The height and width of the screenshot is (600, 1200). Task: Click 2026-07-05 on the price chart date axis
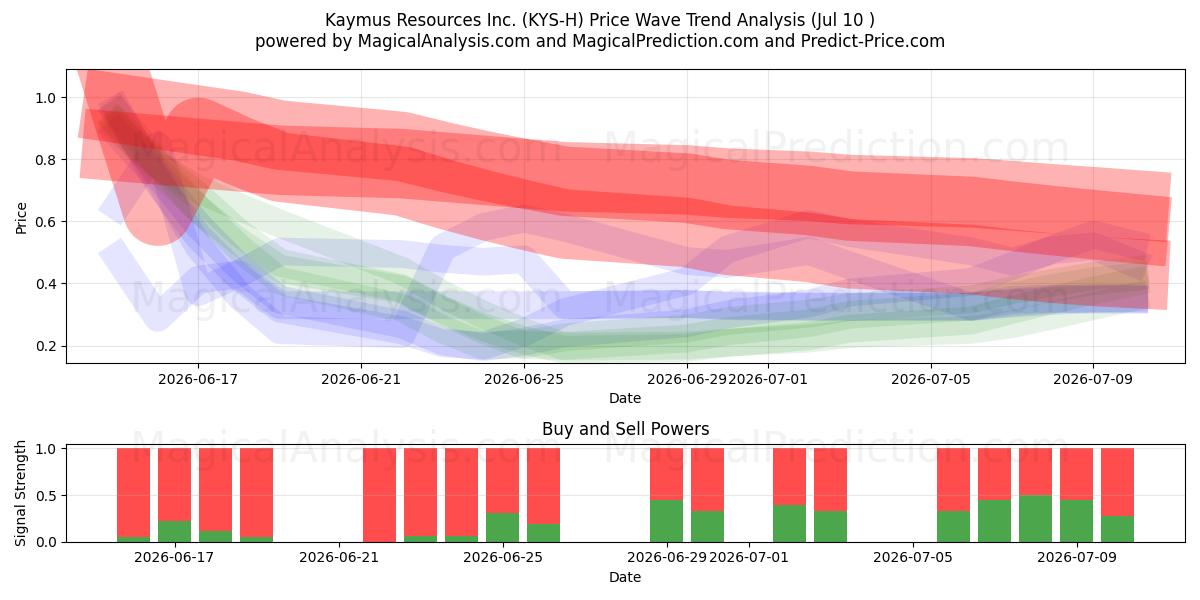pos(931,379)
